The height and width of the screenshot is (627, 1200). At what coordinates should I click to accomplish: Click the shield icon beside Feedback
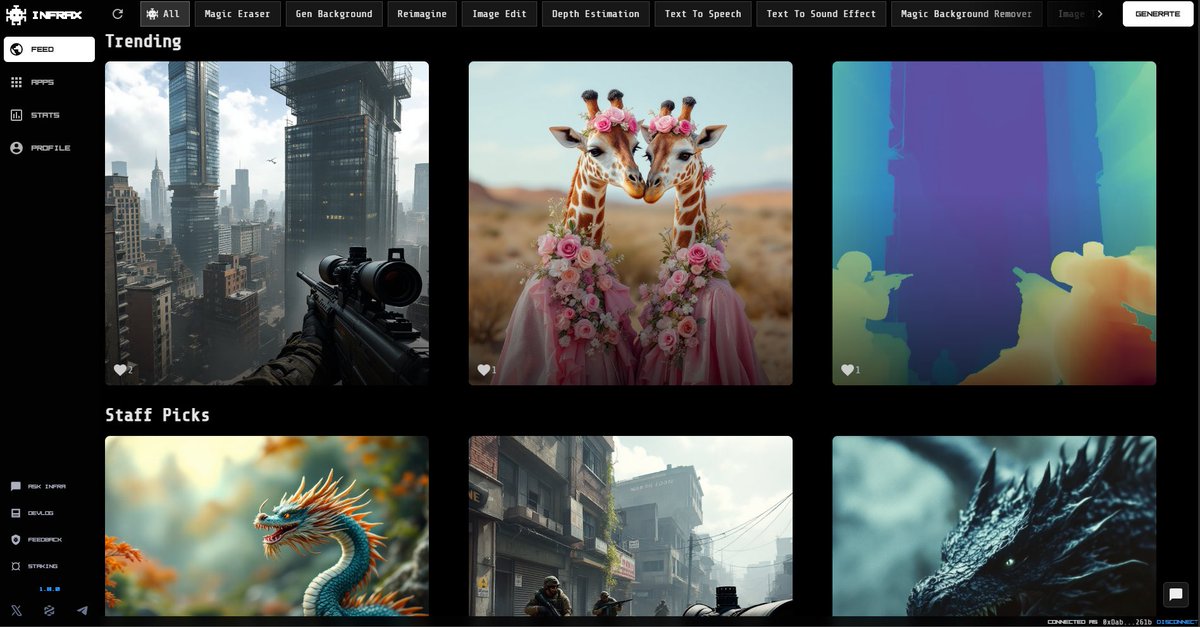coord(15,539)
